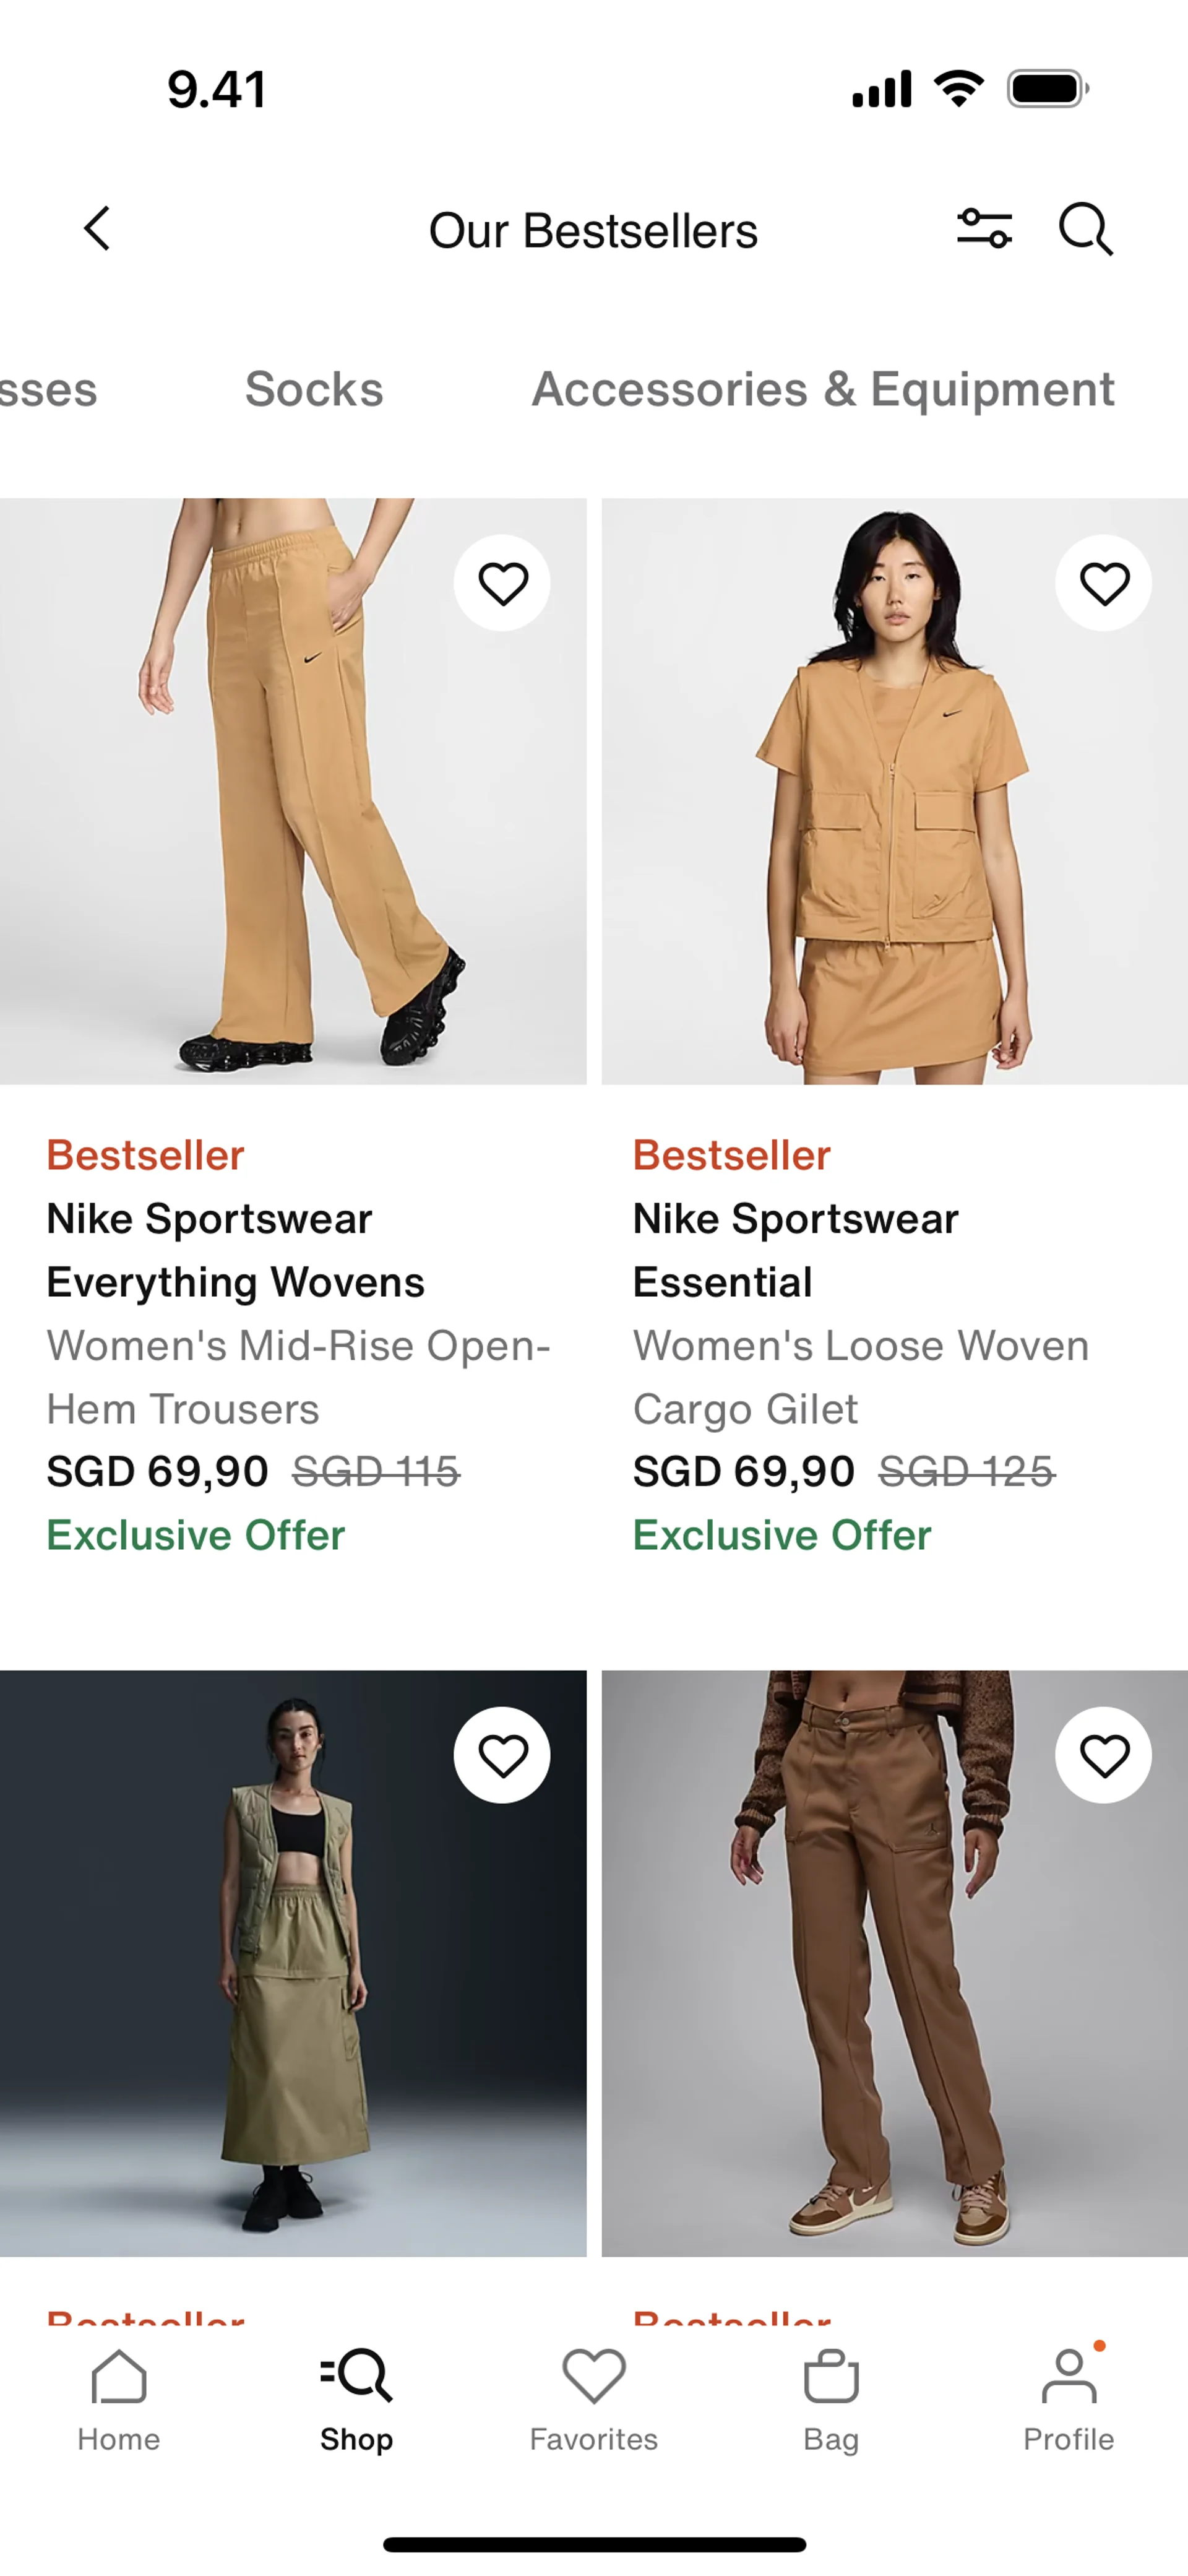This screenshot has width=1188, height=2576.
Task: Open Nike Sportswear Essential product title
Action: tap(796, 1250)
